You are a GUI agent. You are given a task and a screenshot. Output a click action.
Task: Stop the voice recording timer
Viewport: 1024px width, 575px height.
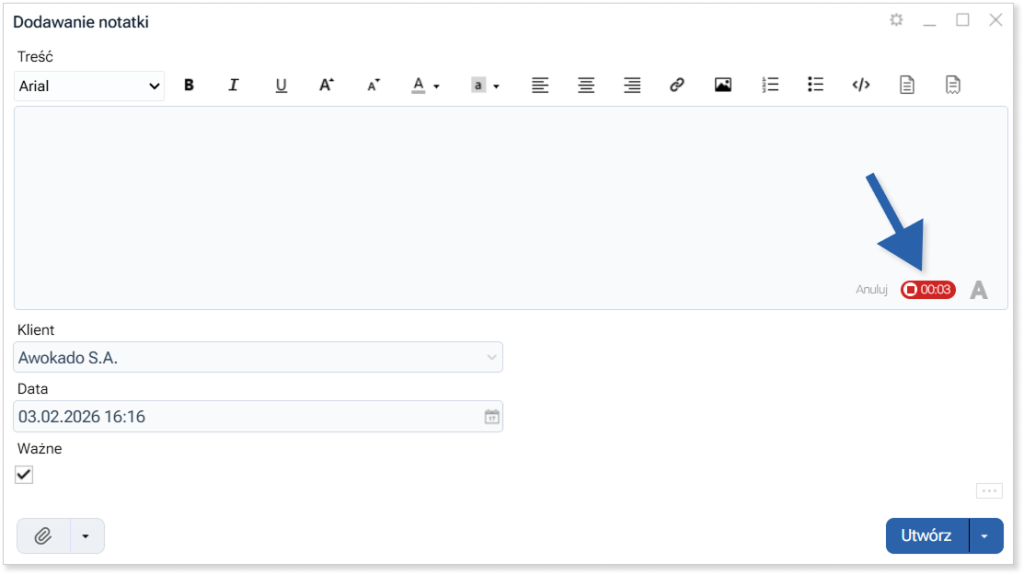click(927, 290)
